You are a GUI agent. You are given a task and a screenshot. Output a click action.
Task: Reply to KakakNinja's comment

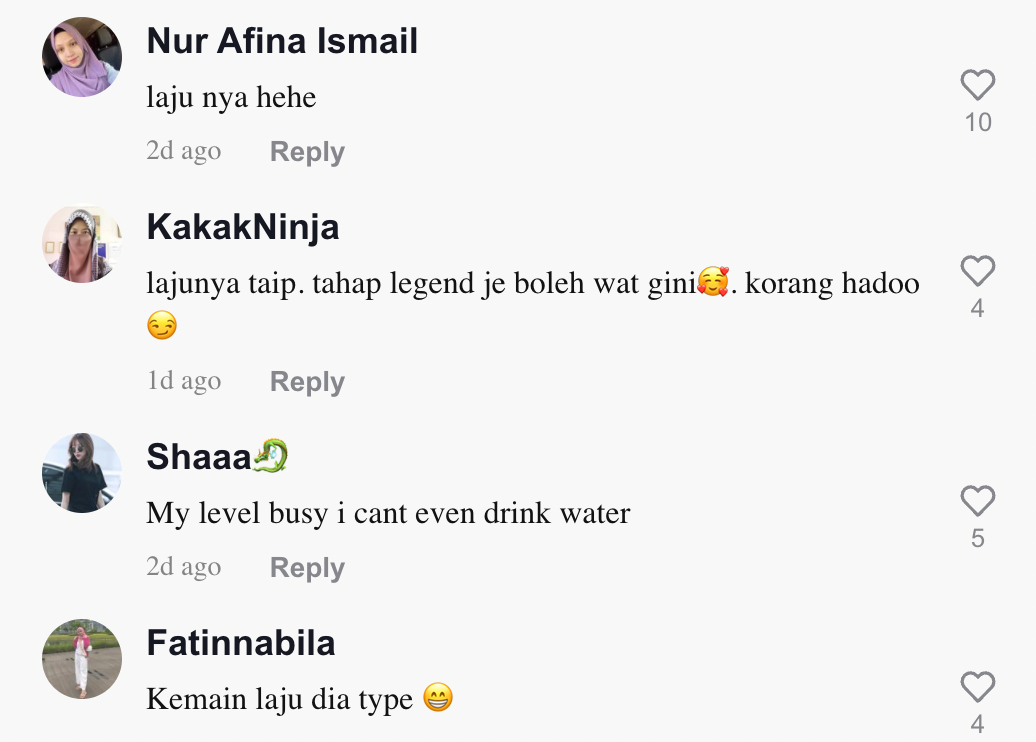click(307, 382)
